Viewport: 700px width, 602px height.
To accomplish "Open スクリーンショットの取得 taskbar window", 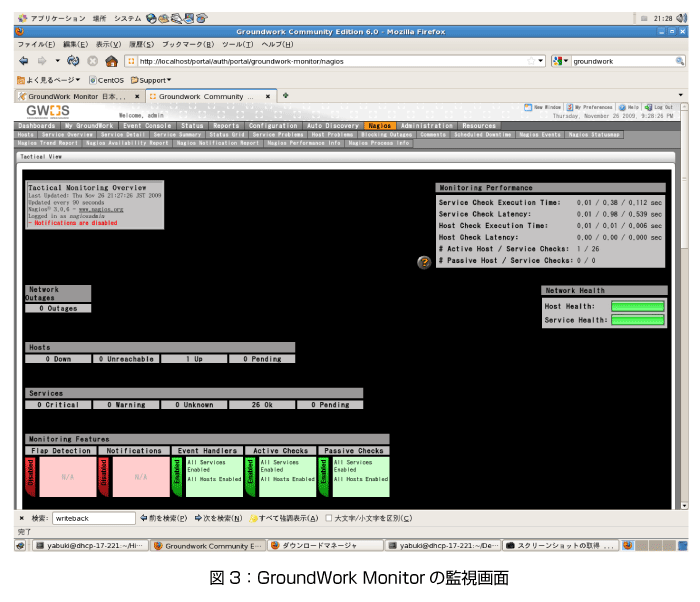I will tap(561, 545).
